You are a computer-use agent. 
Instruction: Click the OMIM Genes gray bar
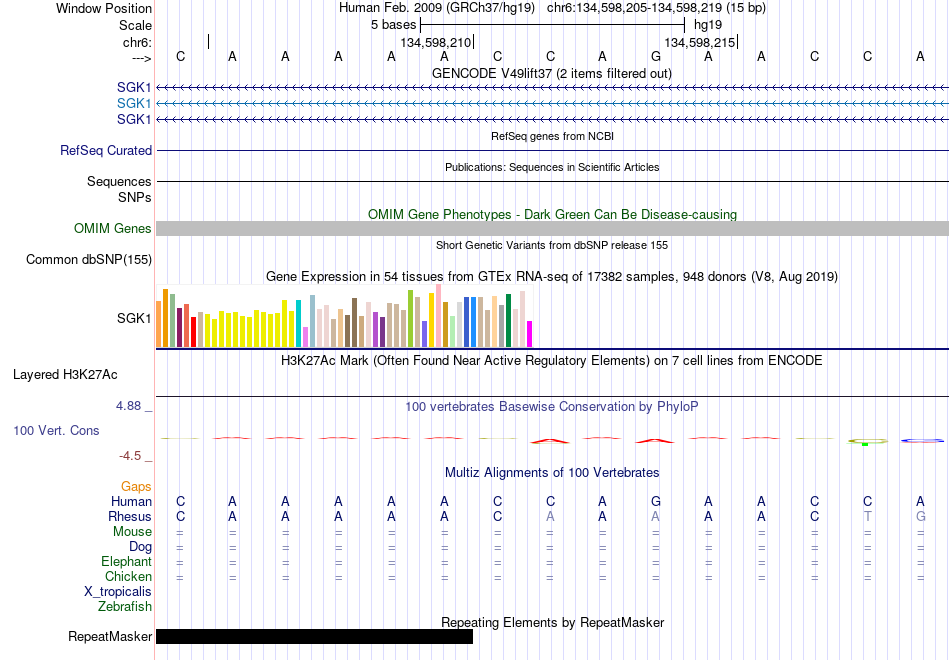pyautogui.click(x=552, y=228)
